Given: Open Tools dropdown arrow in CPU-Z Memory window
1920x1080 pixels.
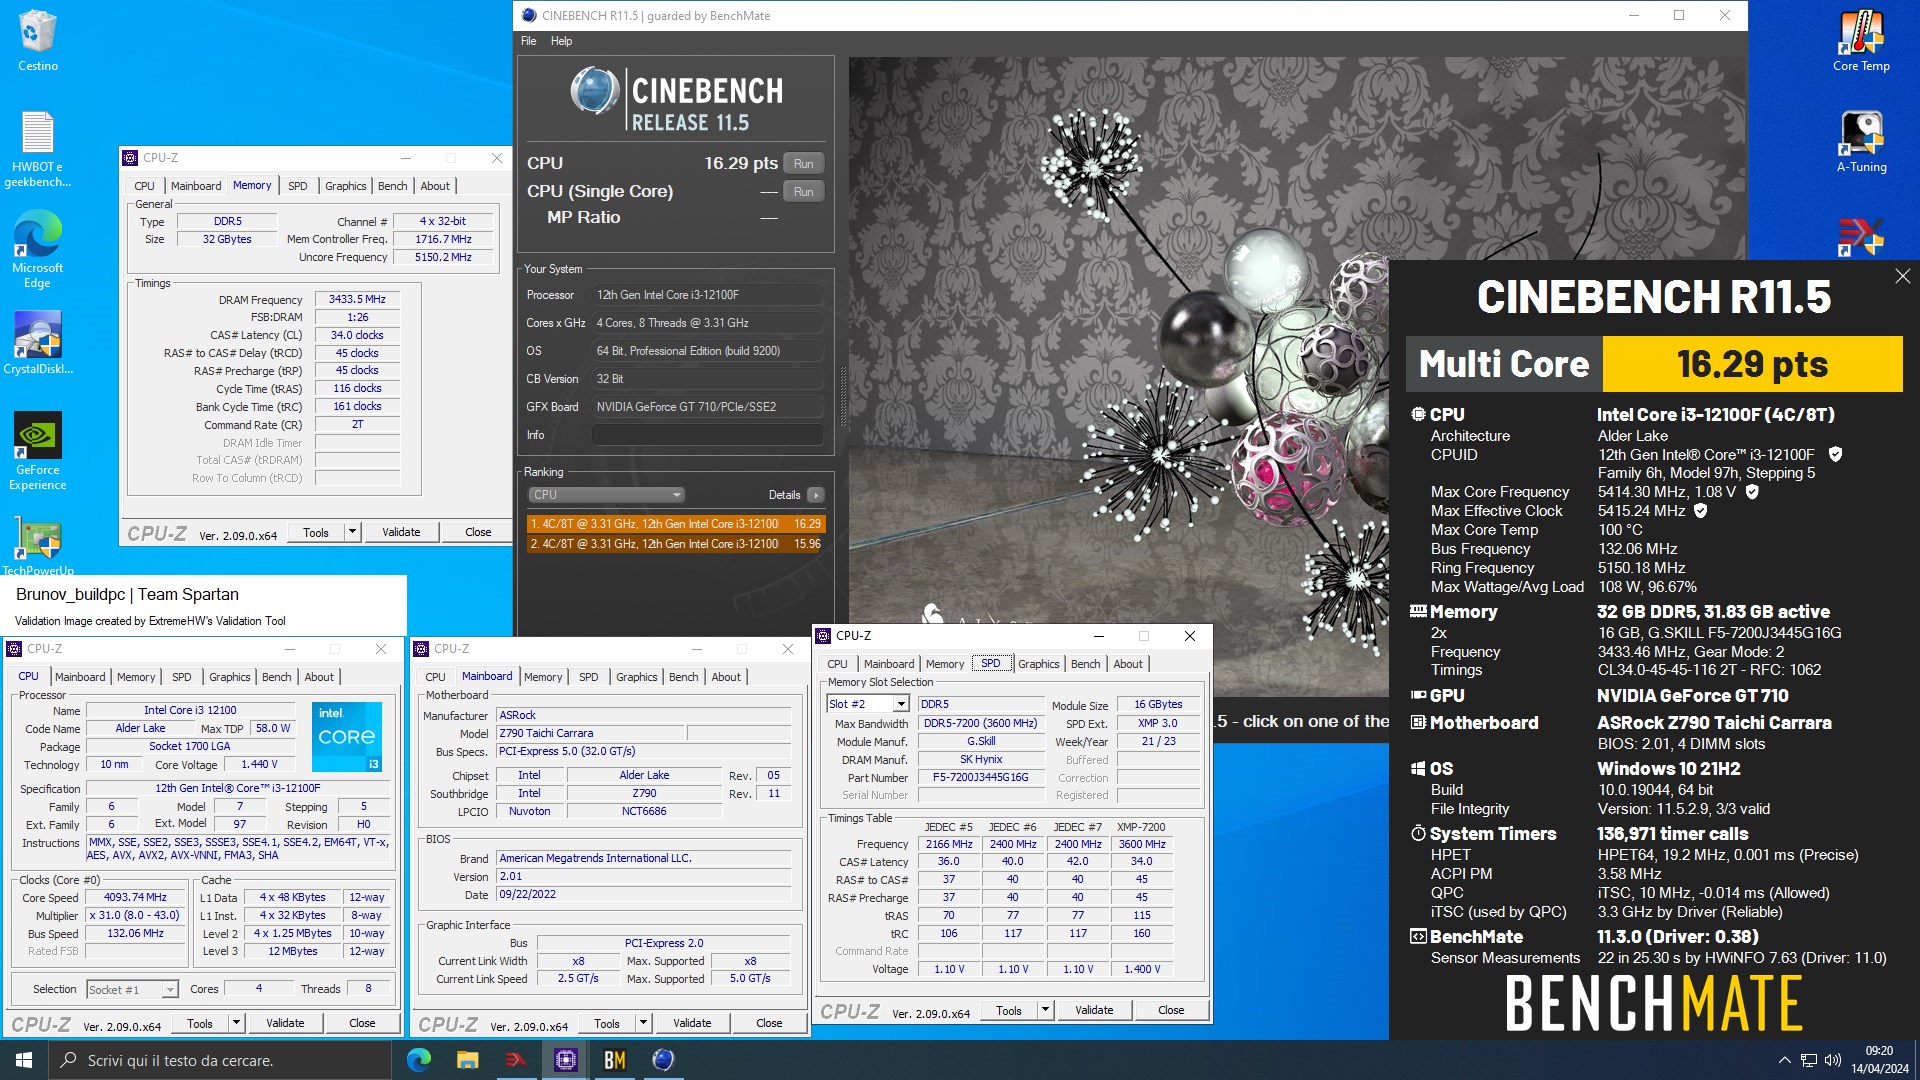Looking at the screenshot, I should 352,532.
